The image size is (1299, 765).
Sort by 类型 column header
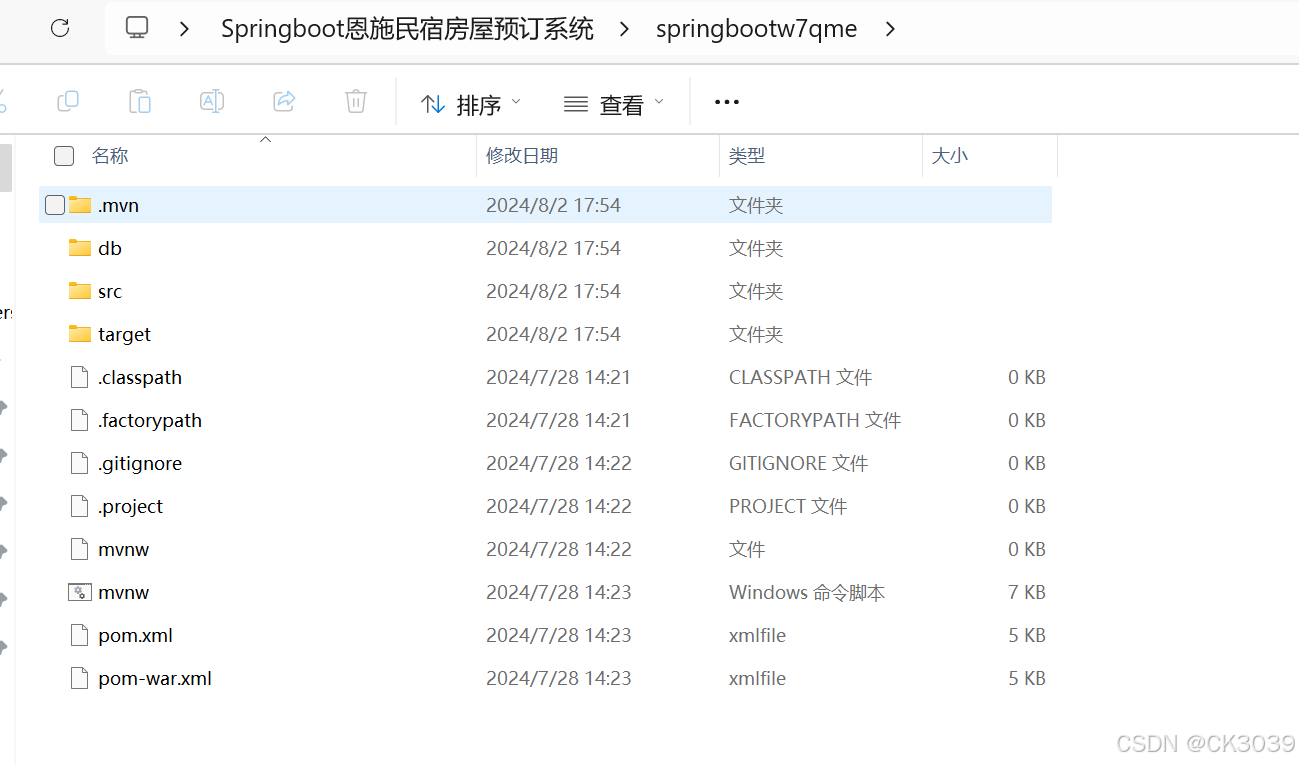point(747,156)
